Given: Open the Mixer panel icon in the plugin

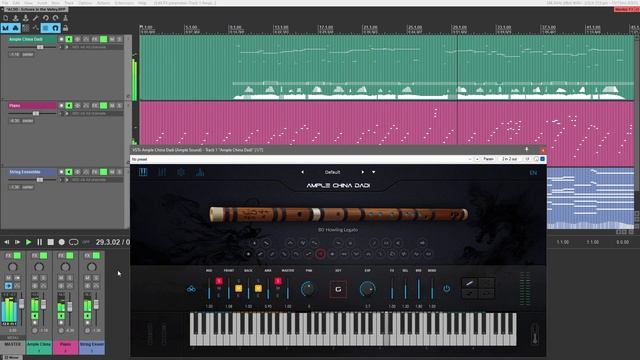Looking at the screenshot, I should [x=162, y=172].
